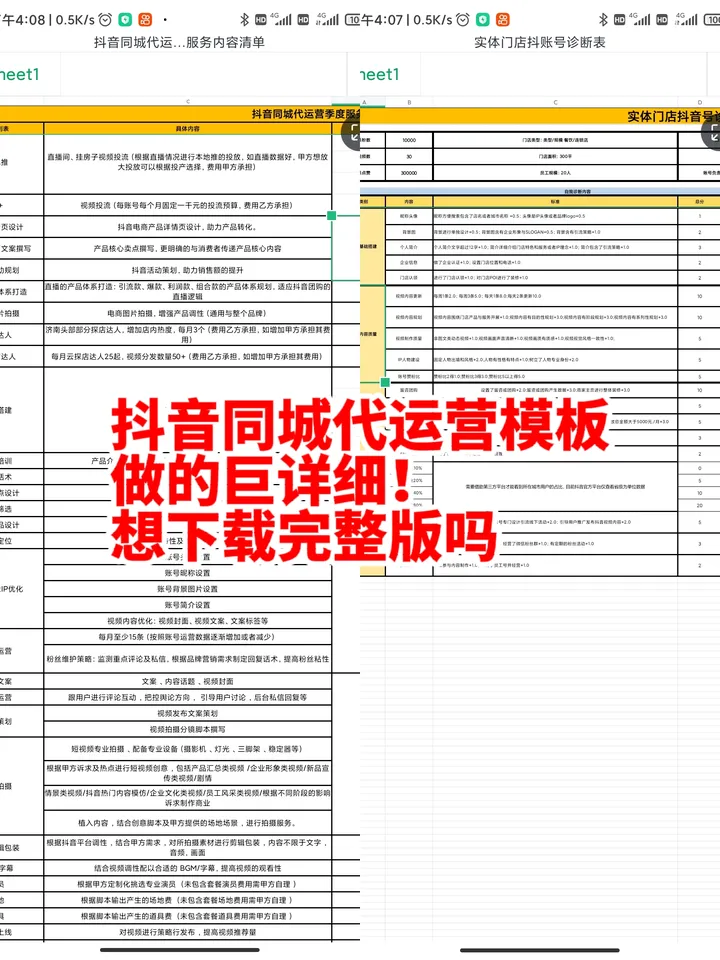Tap the green selection handle in right sheet

tap(385, 382)
